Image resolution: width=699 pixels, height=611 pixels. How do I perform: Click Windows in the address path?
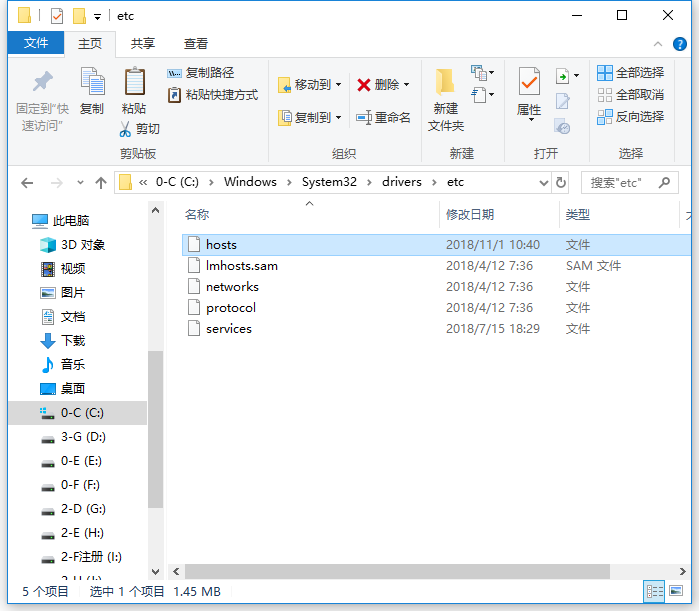pyautogui.click(x=250, y=182)
